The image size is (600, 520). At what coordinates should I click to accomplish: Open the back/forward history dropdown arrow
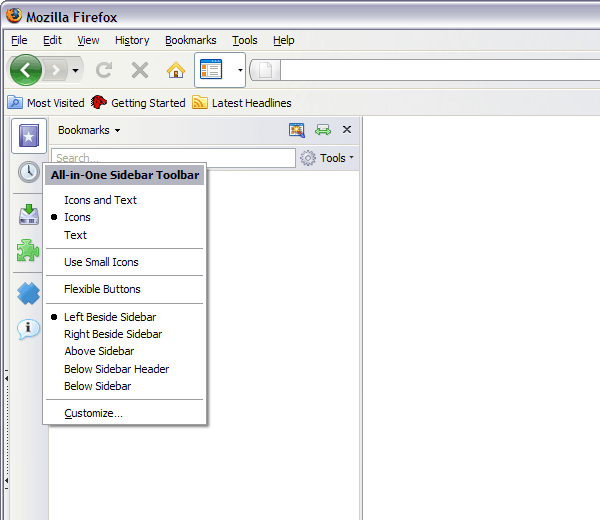(x=75, y=70)
